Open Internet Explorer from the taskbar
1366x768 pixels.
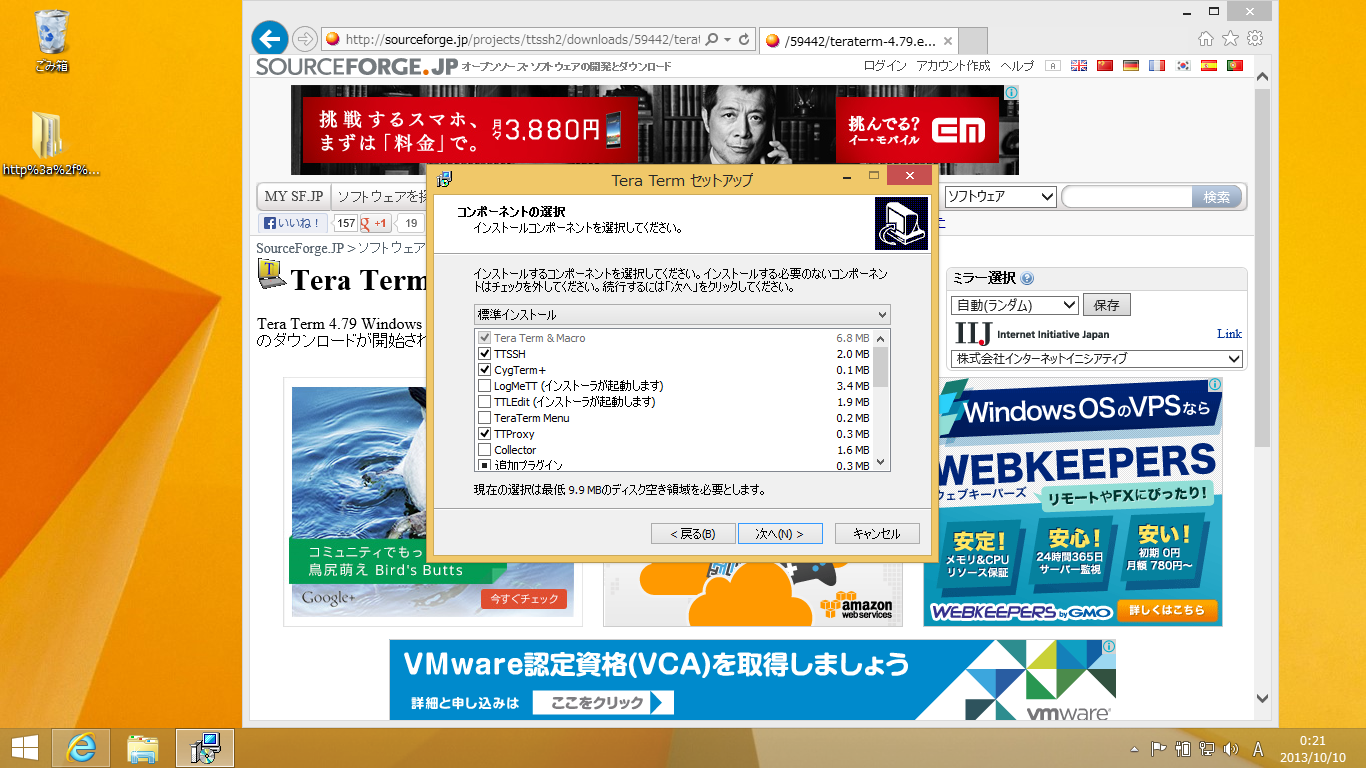point(81,747)
